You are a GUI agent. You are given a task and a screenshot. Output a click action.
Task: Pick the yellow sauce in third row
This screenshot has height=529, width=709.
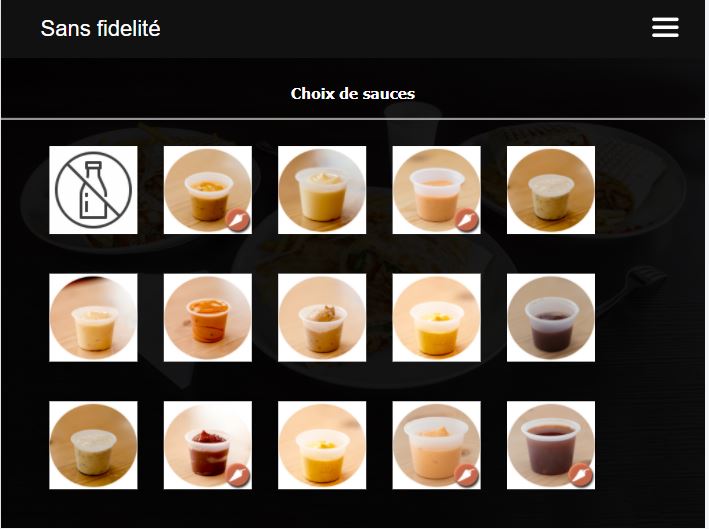tap(322, 445)
